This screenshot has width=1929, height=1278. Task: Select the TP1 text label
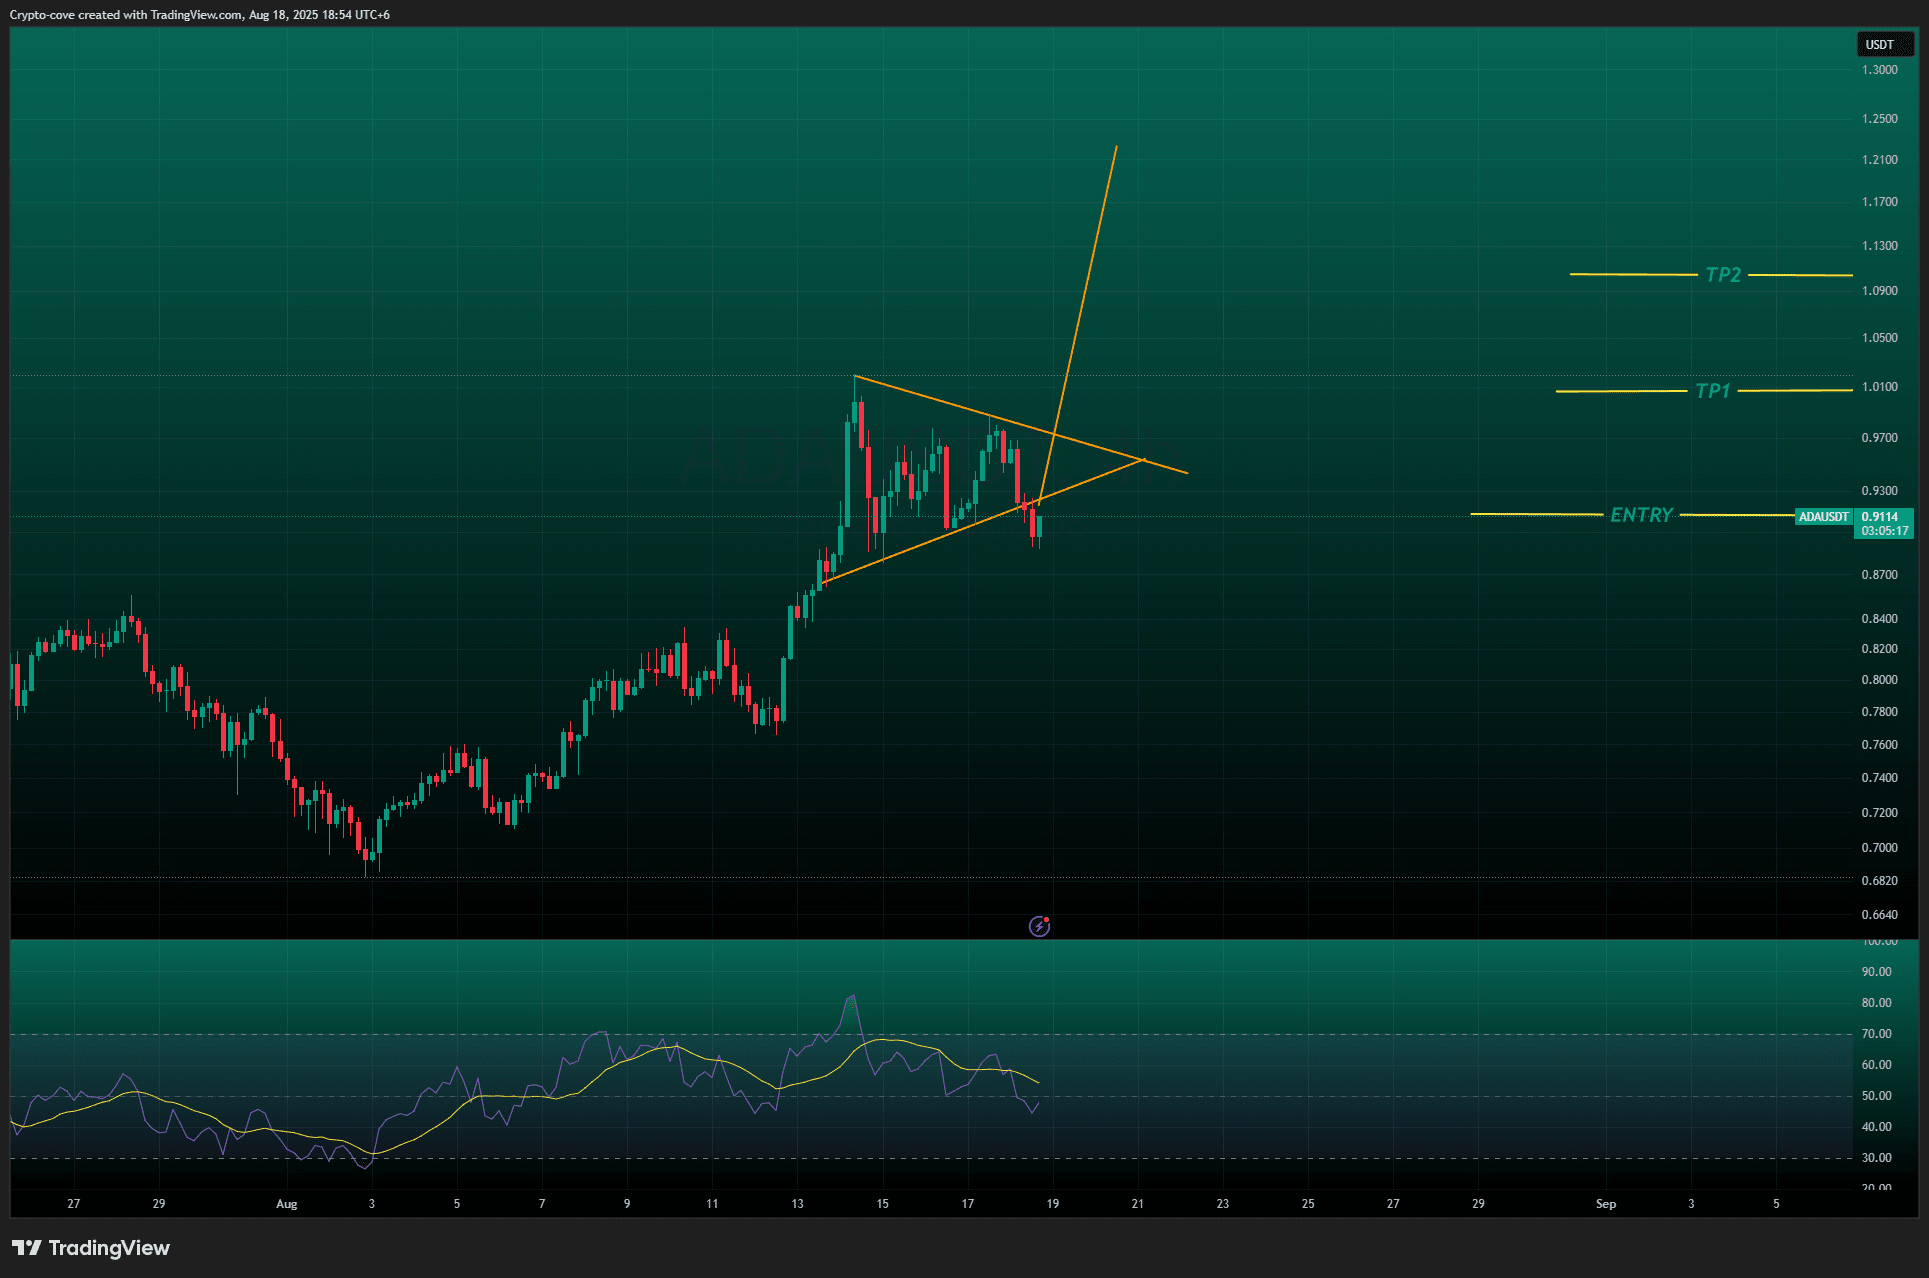point(1712,391)
